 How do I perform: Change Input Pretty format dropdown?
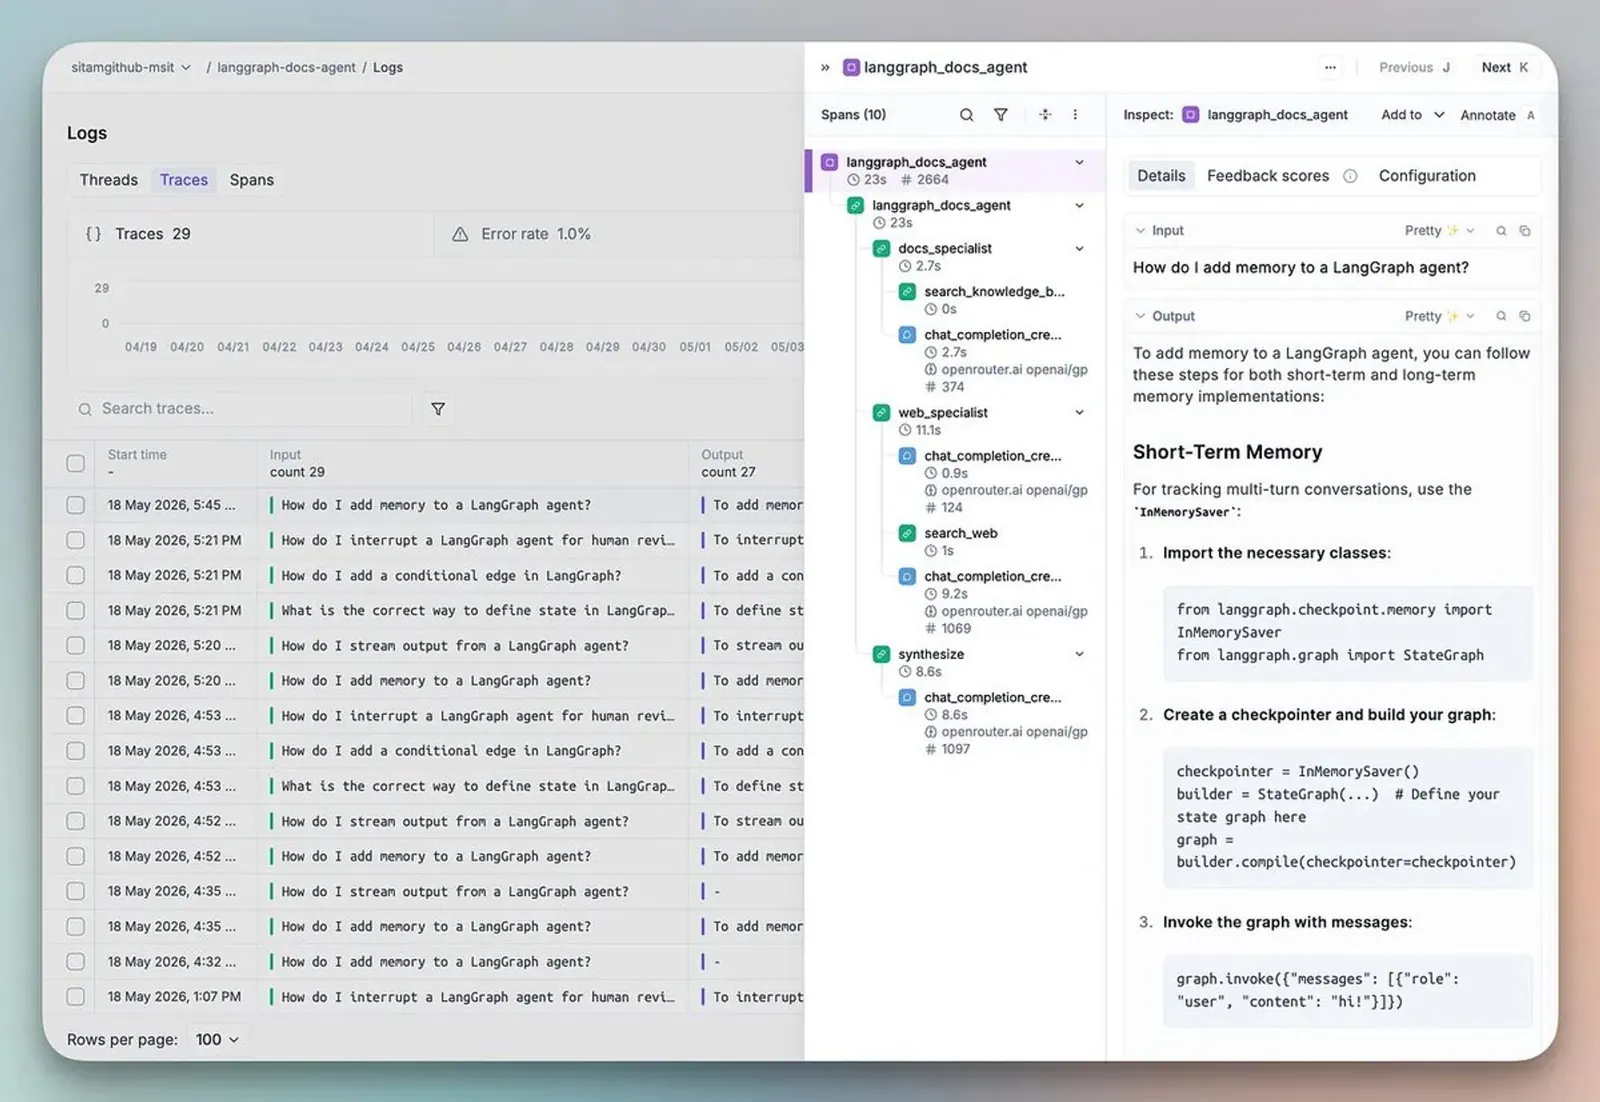(x=1439, y=231)
